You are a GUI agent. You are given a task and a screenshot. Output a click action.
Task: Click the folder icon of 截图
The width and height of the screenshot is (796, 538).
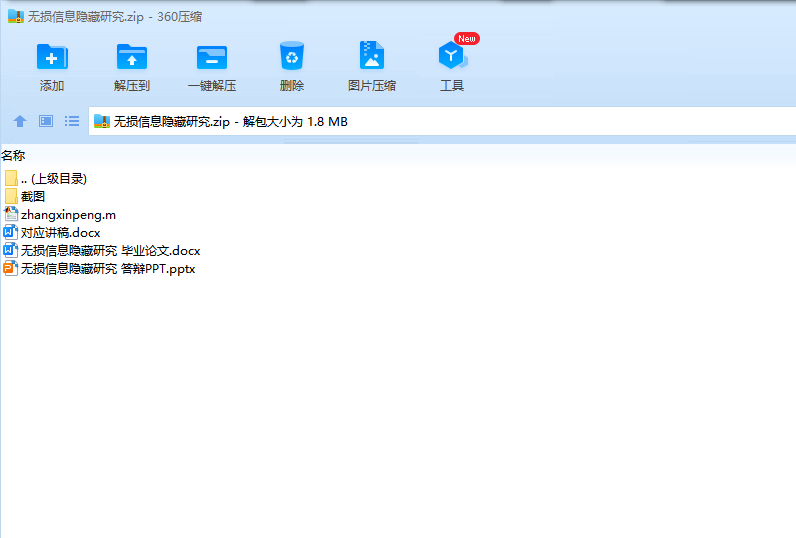(11, 196)
